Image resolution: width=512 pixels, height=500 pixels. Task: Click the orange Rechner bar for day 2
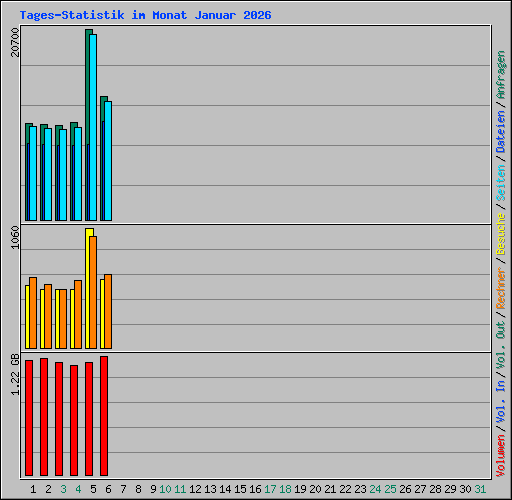48,317
